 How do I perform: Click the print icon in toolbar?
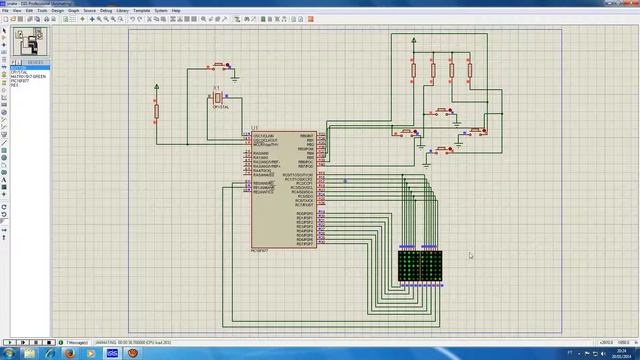(47, 19)
